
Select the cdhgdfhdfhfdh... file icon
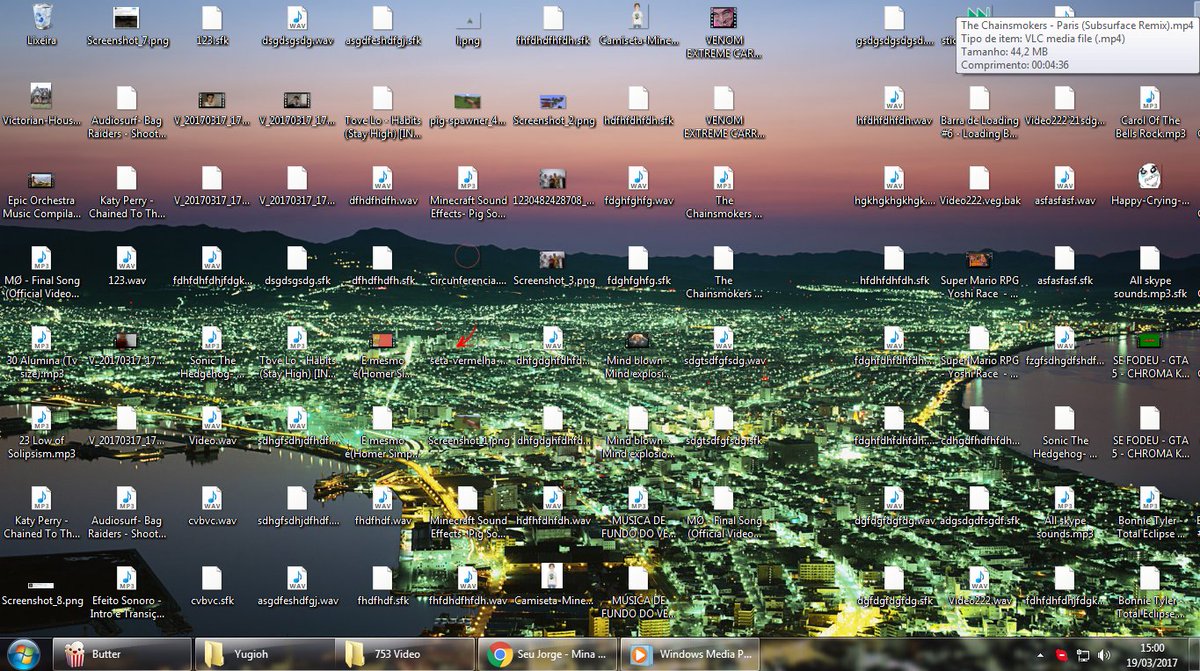click(x=979, y=425)
